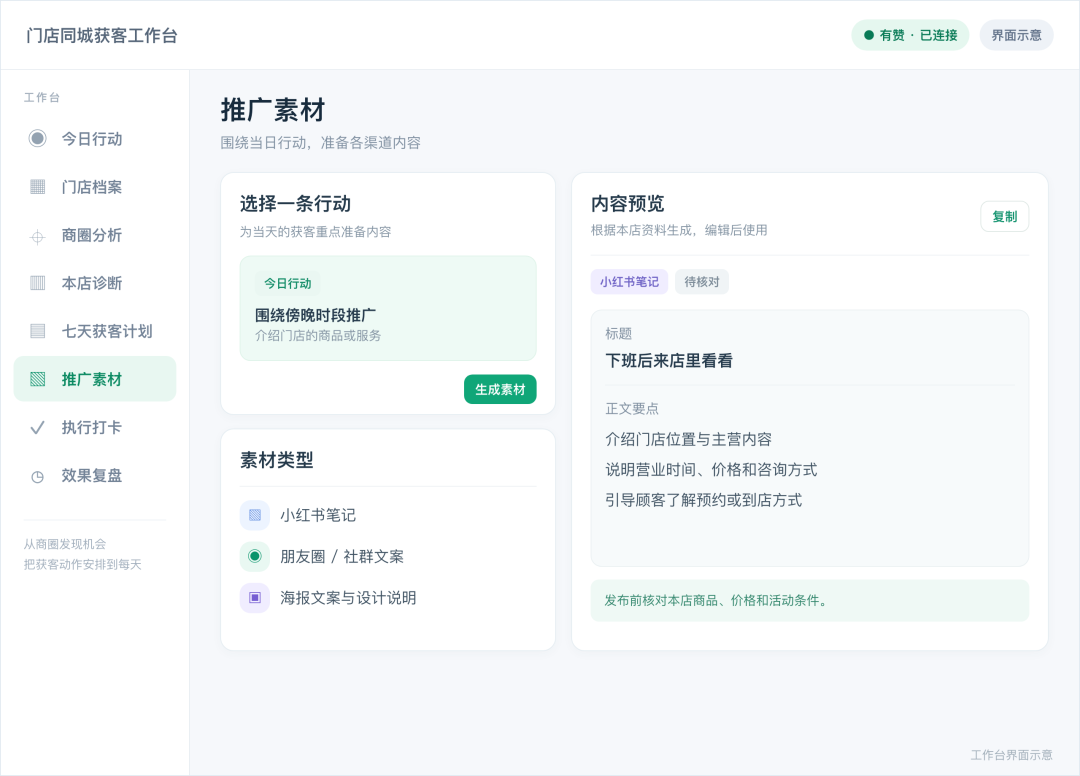1080x776 pixels.
Task: Open 今日行动 in the sidebar
Action: pyautogui.click(x=95, y=138)
